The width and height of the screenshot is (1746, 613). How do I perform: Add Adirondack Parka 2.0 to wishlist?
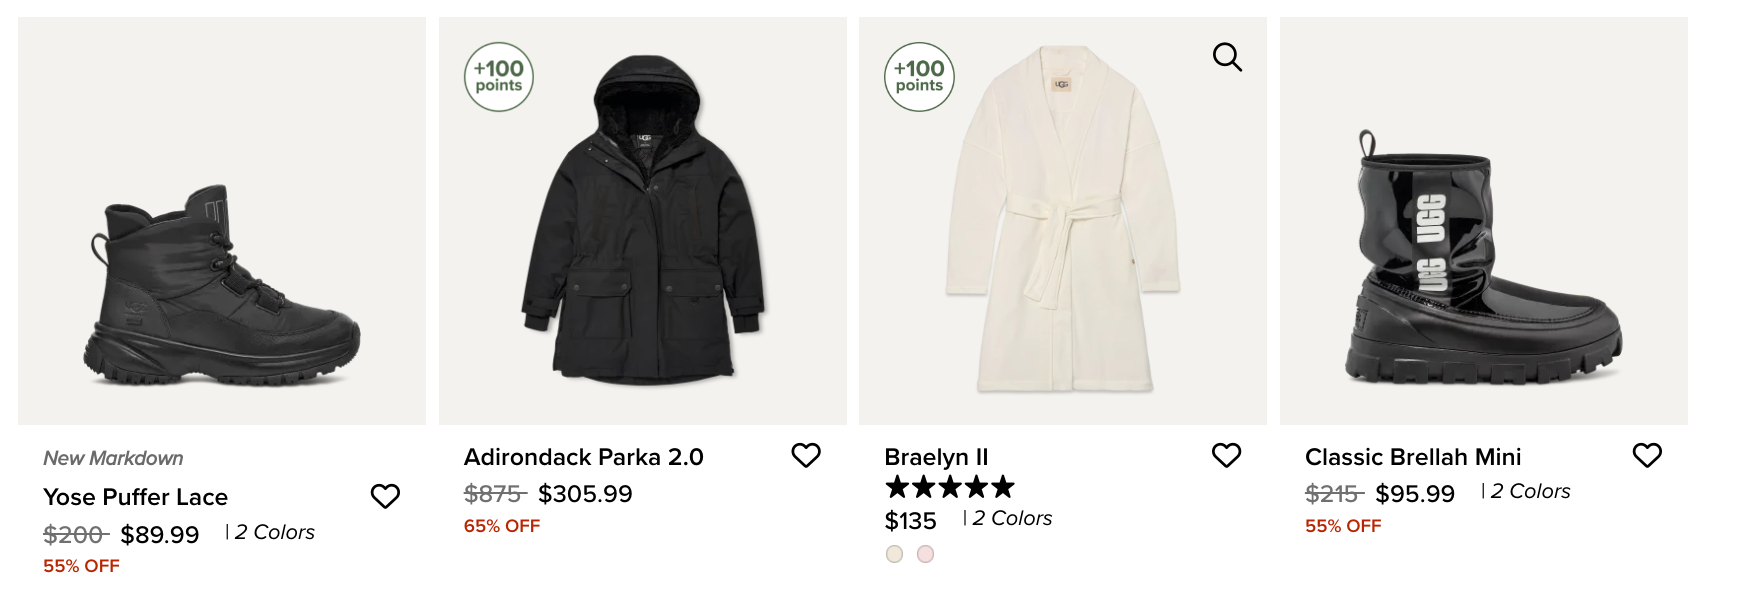point(806,455)
